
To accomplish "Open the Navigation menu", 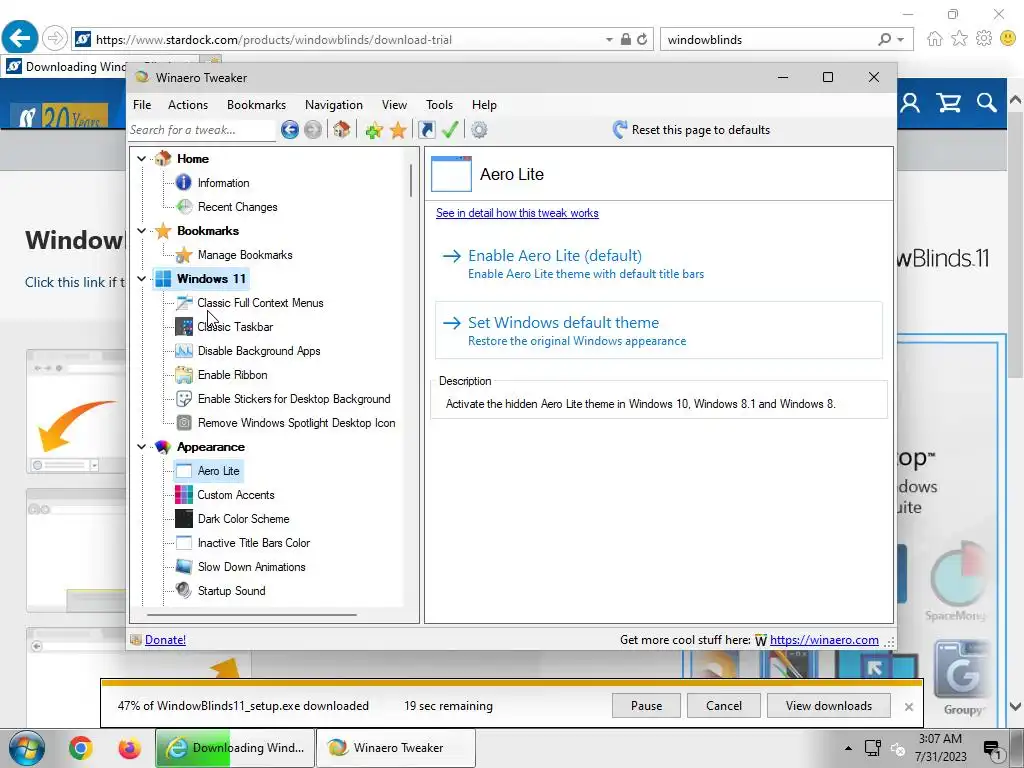I will point(334,104).
